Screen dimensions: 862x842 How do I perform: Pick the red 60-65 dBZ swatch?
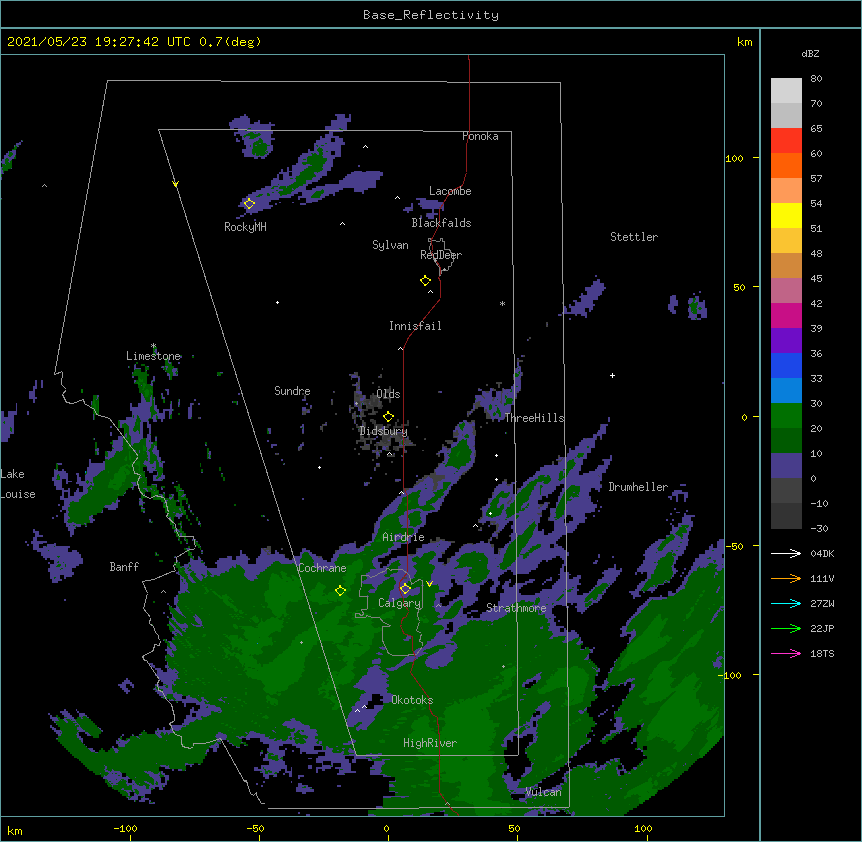[786, 141]
